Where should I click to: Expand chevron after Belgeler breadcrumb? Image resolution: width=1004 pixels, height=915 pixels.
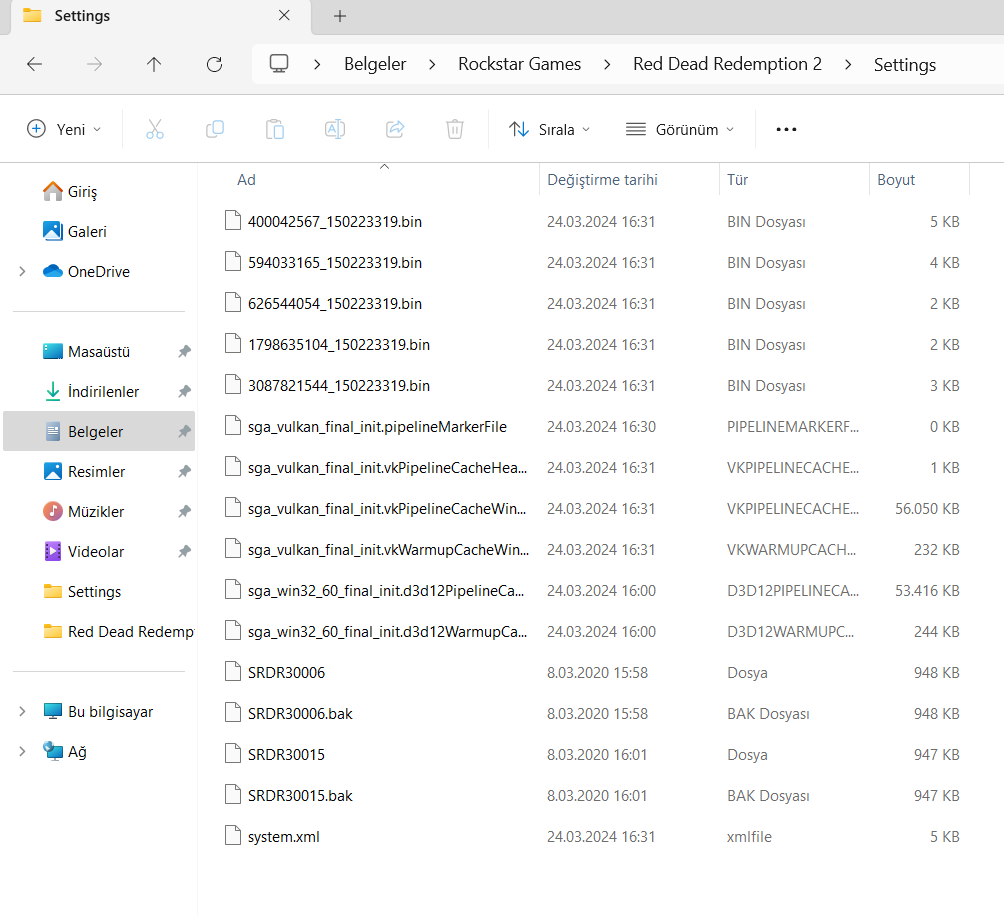tap(432, 65)
